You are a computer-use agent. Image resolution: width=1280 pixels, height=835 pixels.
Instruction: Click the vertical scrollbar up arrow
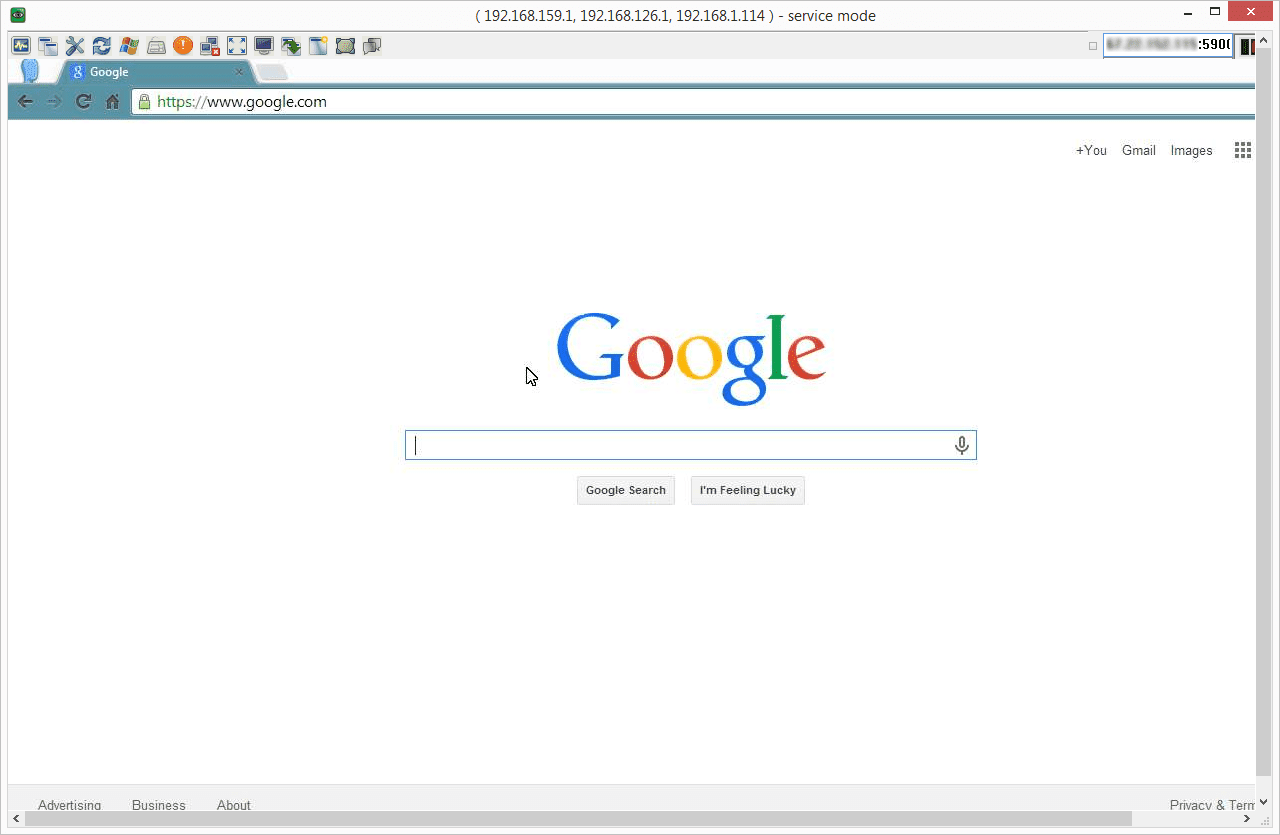[1265, 41]
